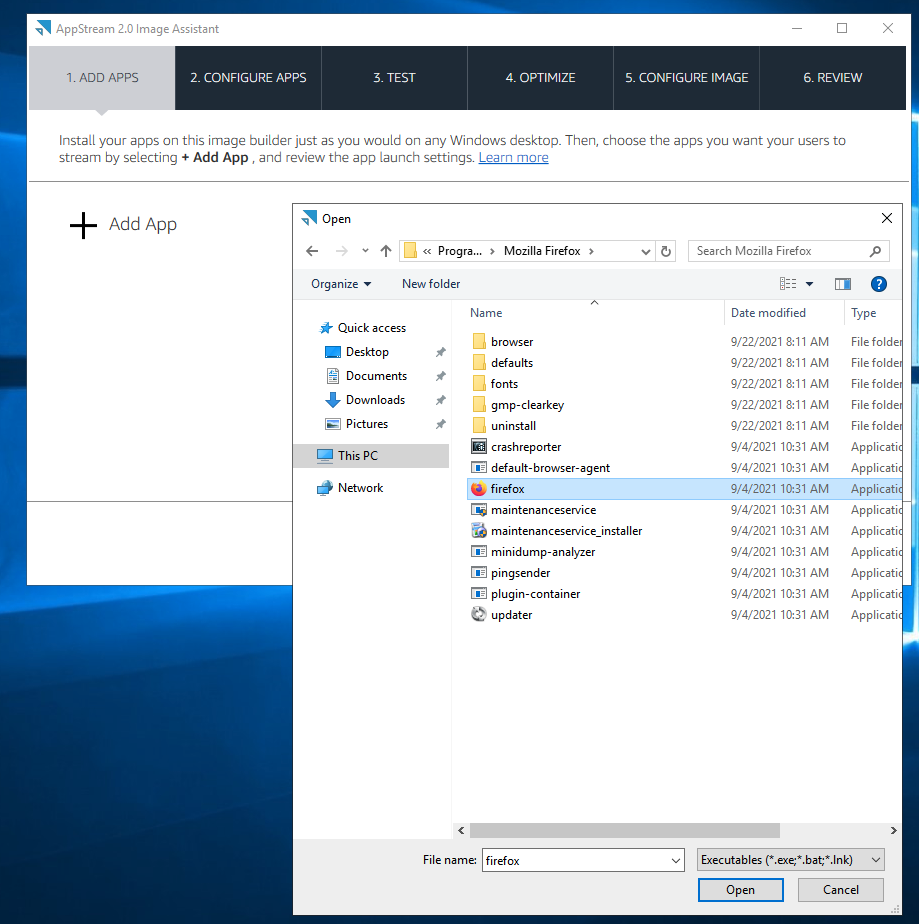The image size is (919, 924).
Task: Click the Progra... breadcrumb segment
Action: (x=460, y=252)
